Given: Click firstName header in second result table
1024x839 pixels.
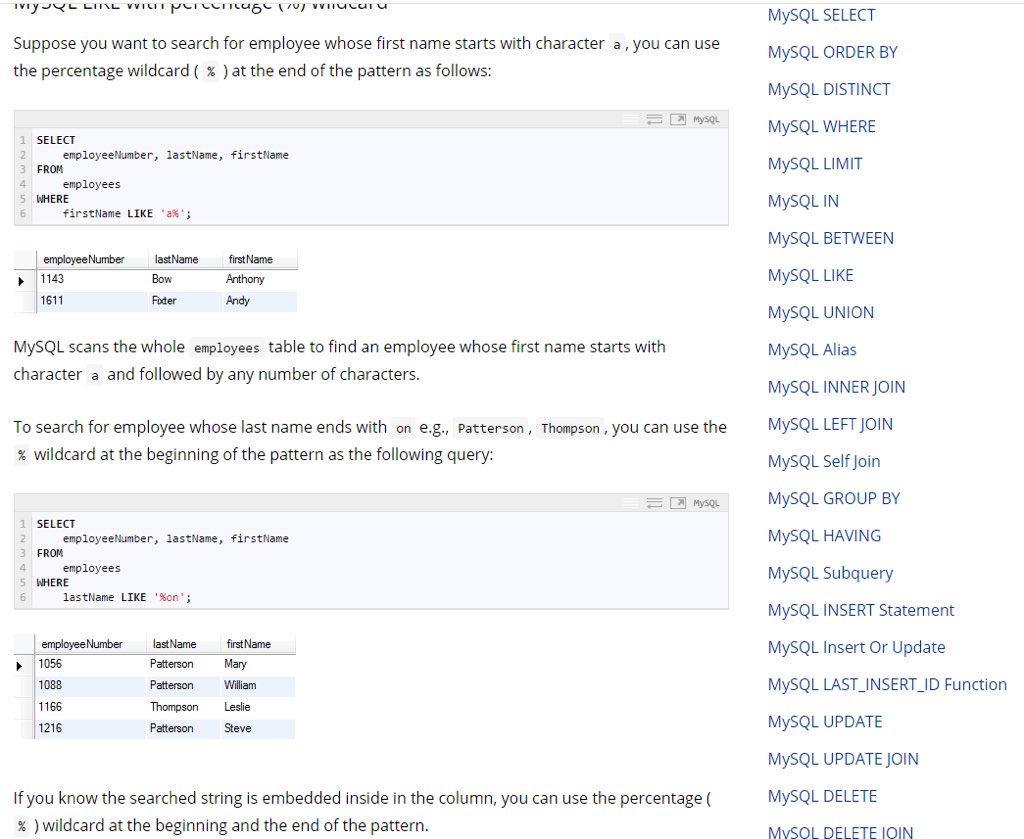Looking at the screenshot, I should pyautogui.click(x=249, y=644).
